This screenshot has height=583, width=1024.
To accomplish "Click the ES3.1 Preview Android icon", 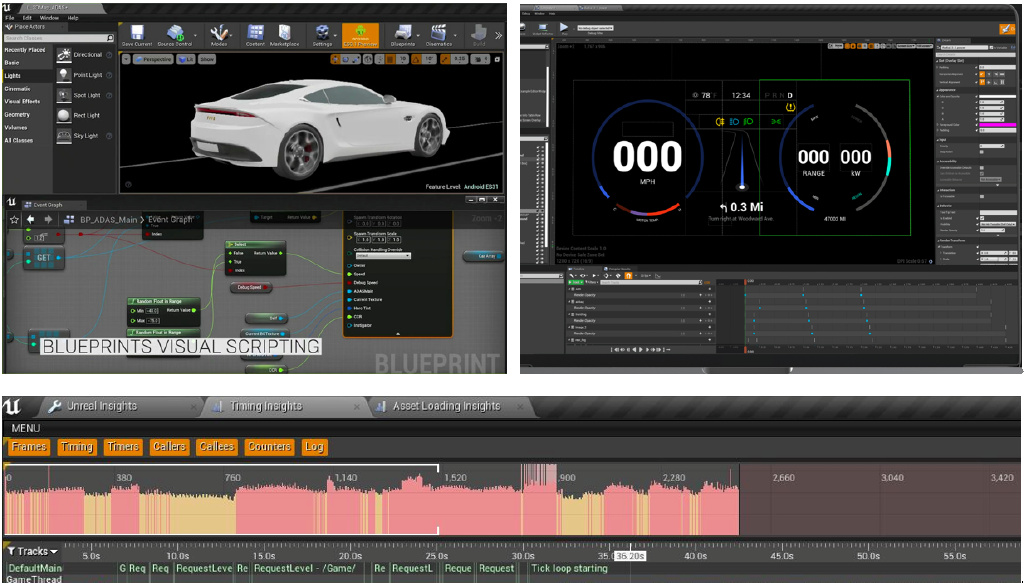I will (x=360, y=35).
